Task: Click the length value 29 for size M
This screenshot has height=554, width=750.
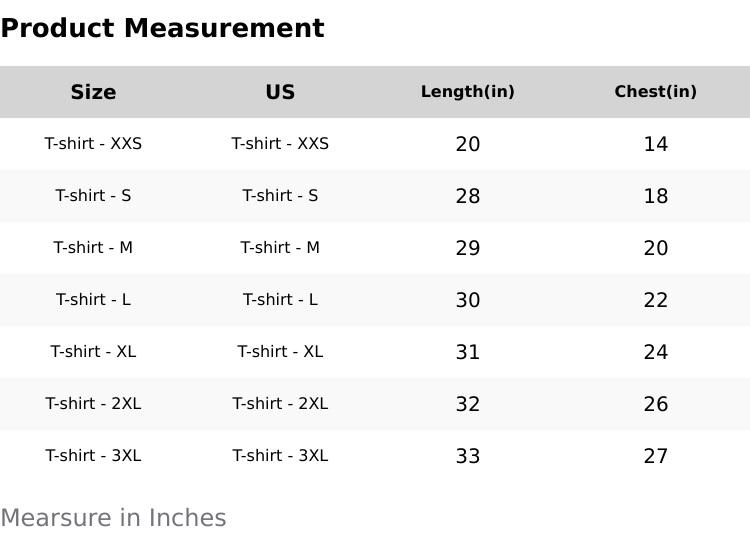Action: click(x=467, y=248)
